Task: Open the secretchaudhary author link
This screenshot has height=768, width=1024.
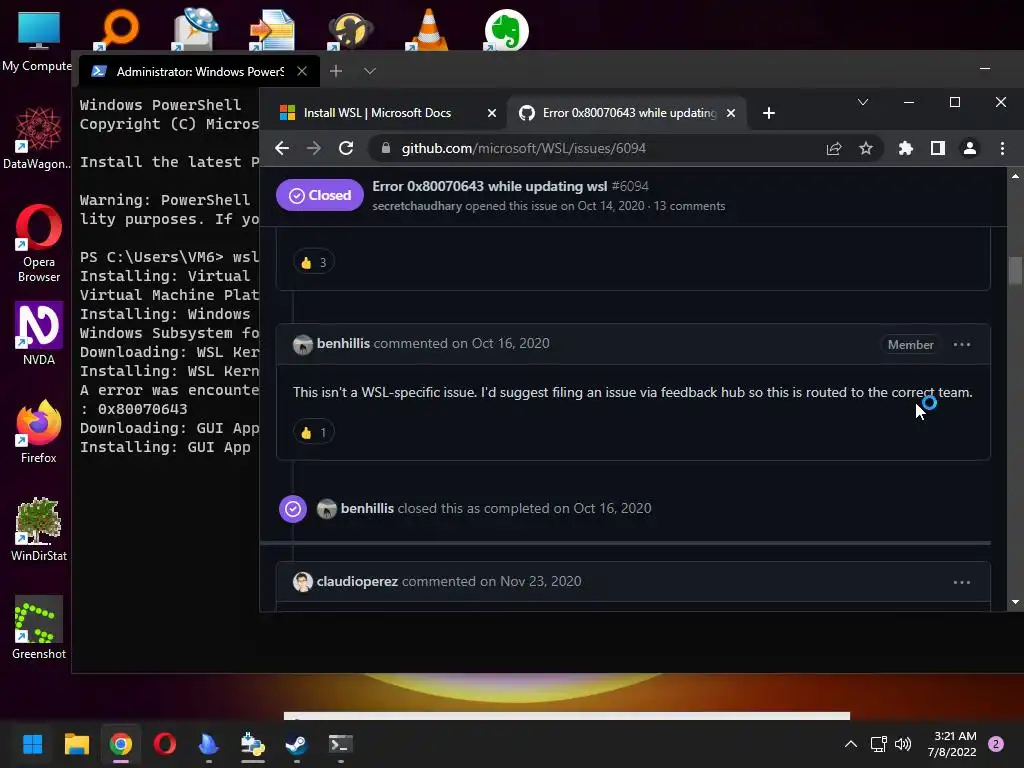Action: pyautogui.click(x=417, y=206)
